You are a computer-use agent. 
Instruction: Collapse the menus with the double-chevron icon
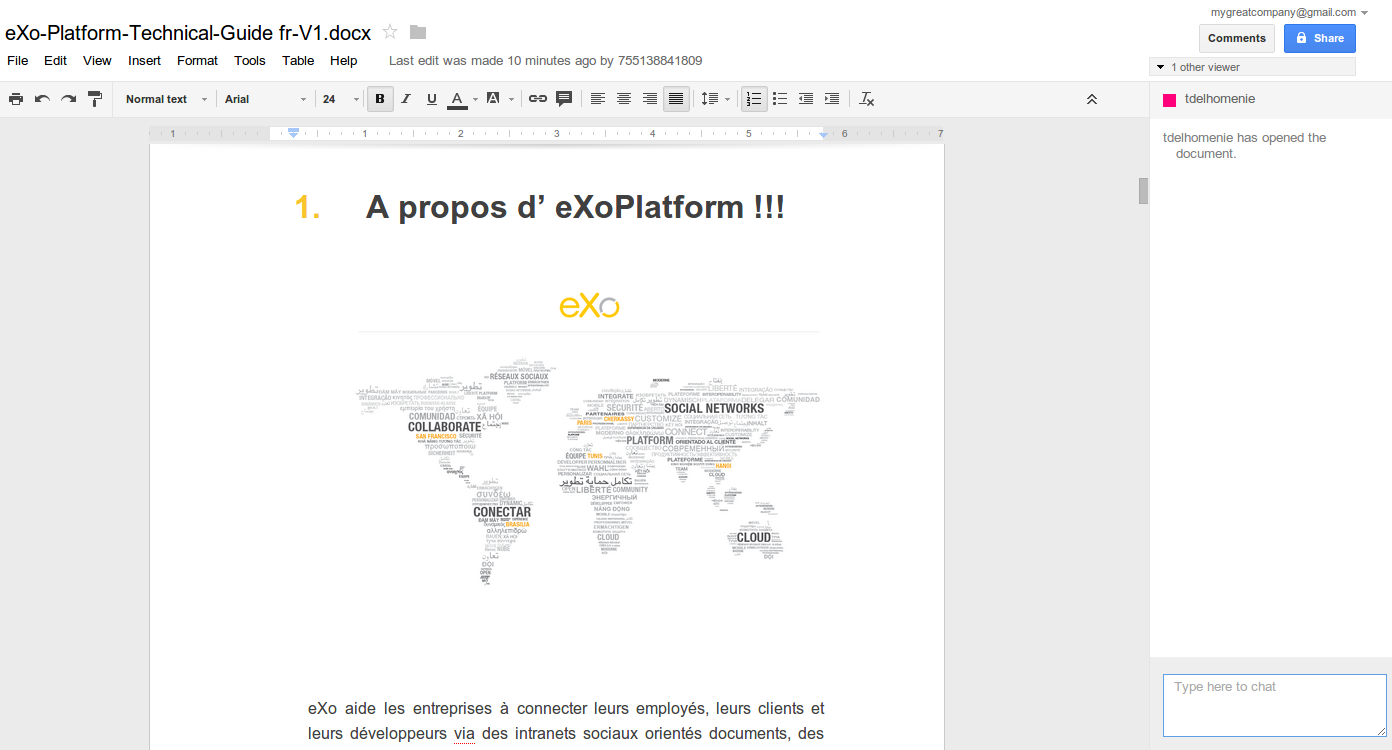coord(1092,99)
